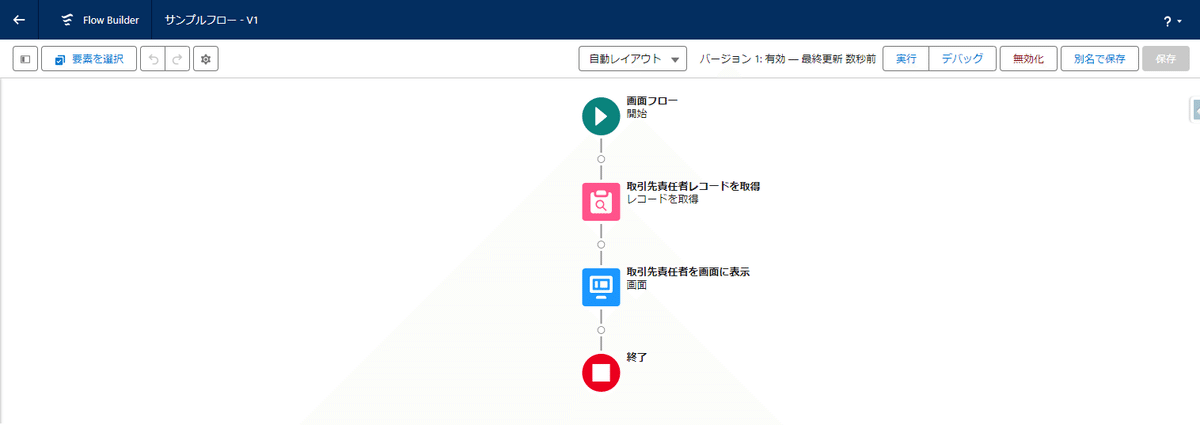This screenshot has width=1200, height=425.
Task: Undo the last change
Action: [153, 59]
